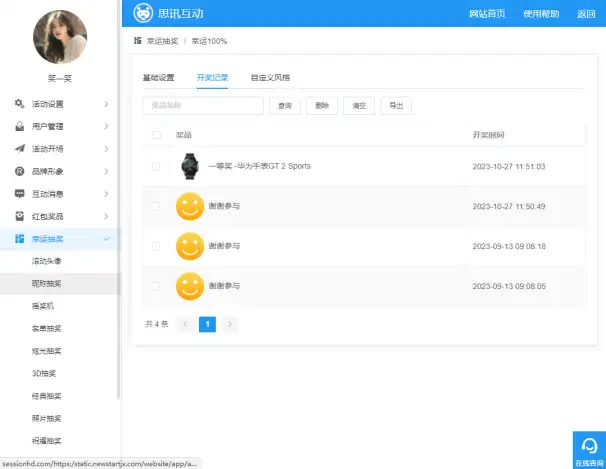Switch to the 基础设置 tab
This screenshot has height=469, width=606.
[158, 77]
